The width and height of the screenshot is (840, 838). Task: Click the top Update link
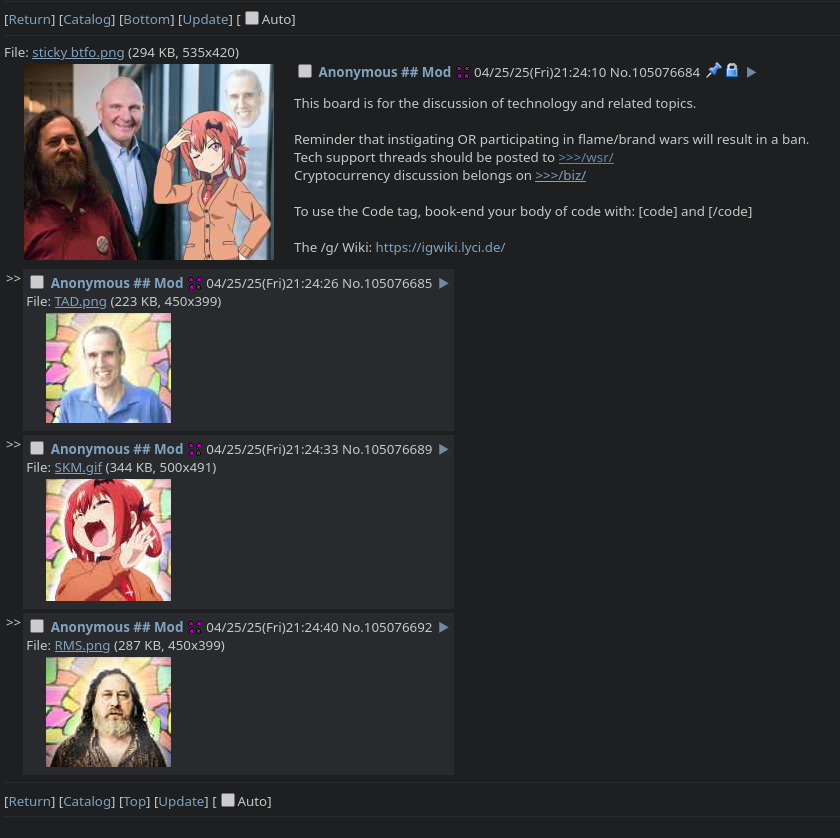[205, 20]
